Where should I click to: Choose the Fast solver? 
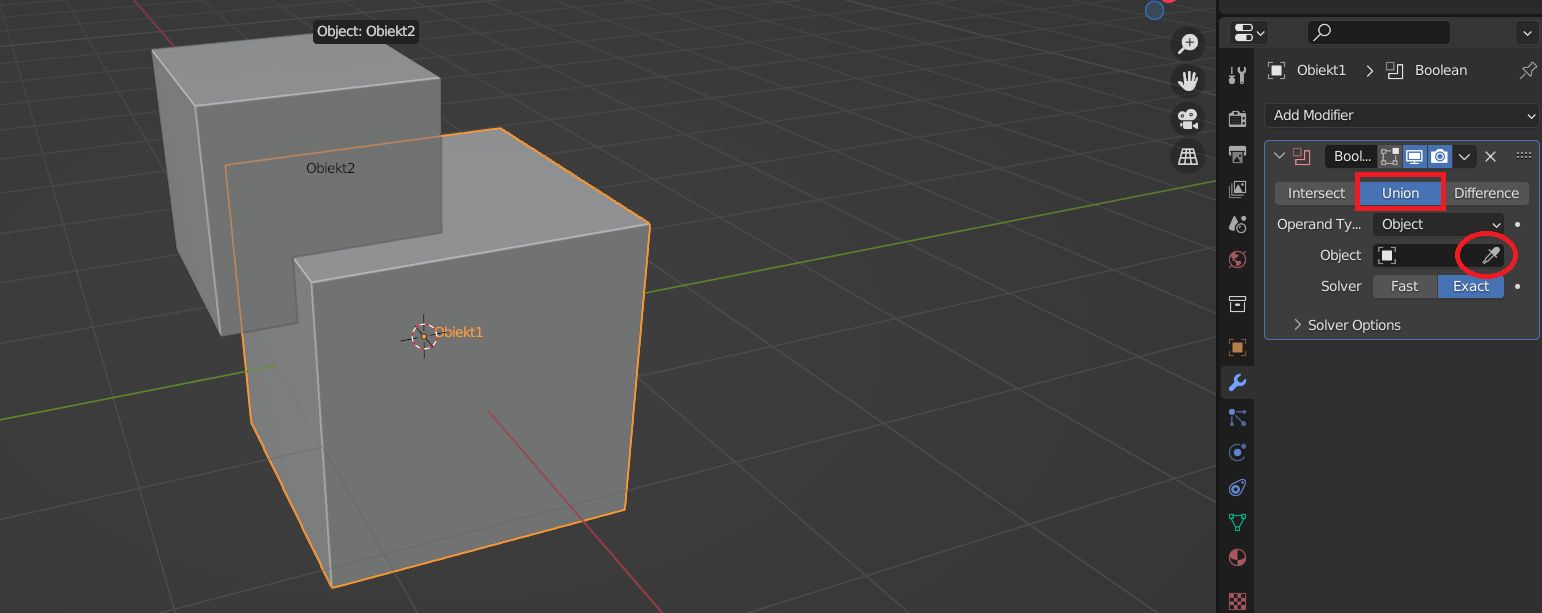coord(1404,286)
